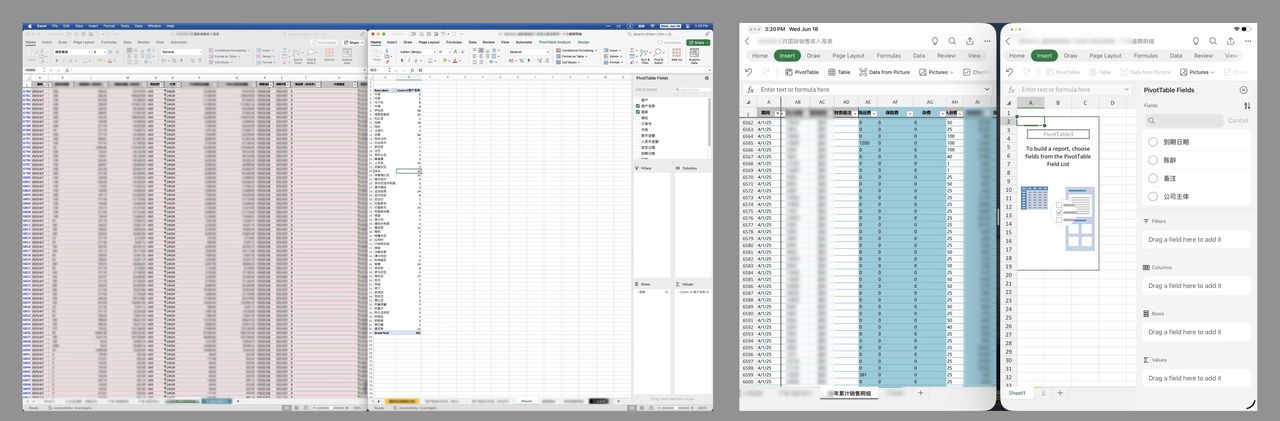Click Analyze Data in right Mac window
This screenshot has height=421, width=1280.
click(694, 55)
